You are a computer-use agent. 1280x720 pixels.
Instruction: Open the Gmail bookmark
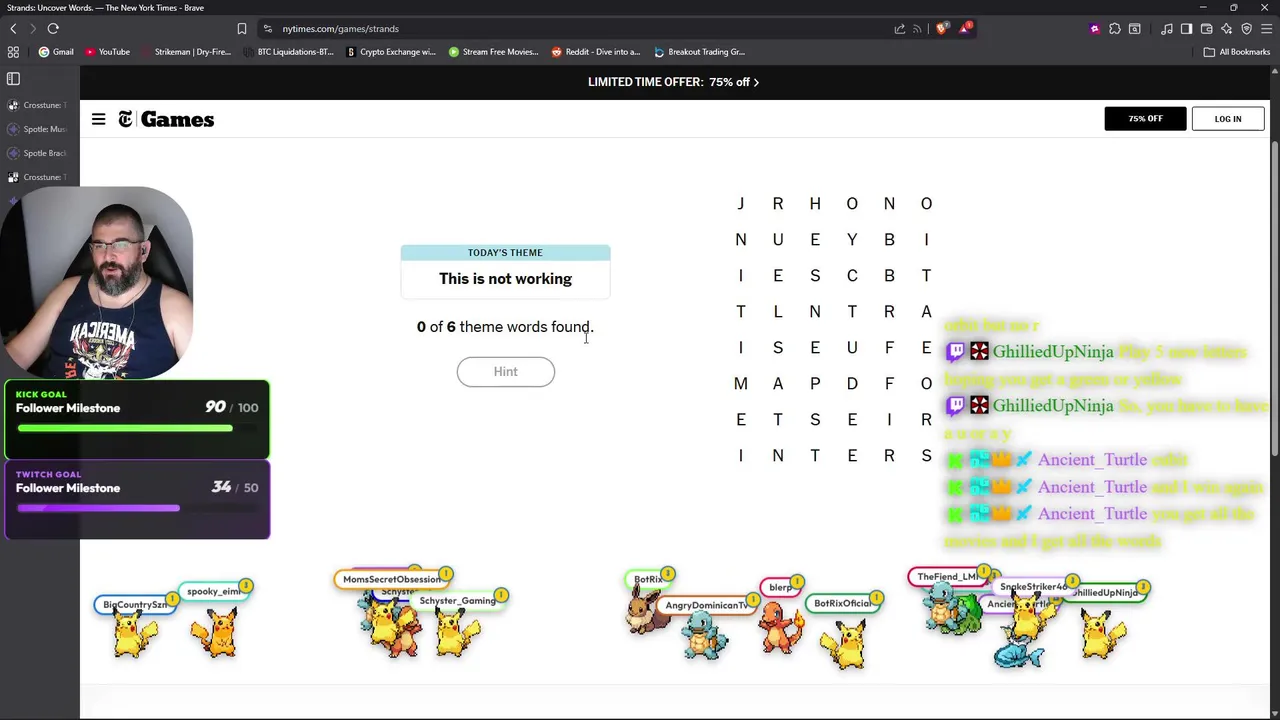point(56,52)
